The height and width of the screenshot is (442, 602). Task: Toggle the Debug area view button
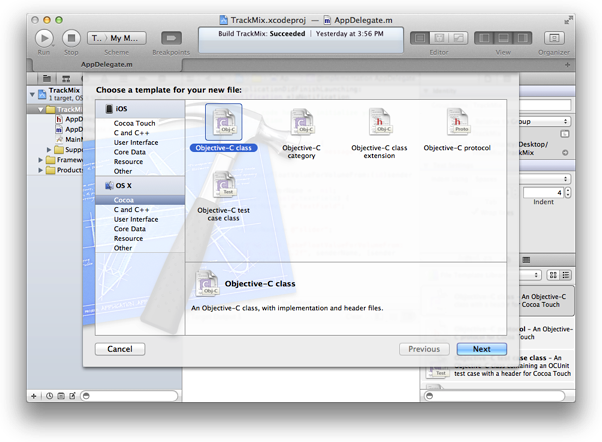[503, 38]
